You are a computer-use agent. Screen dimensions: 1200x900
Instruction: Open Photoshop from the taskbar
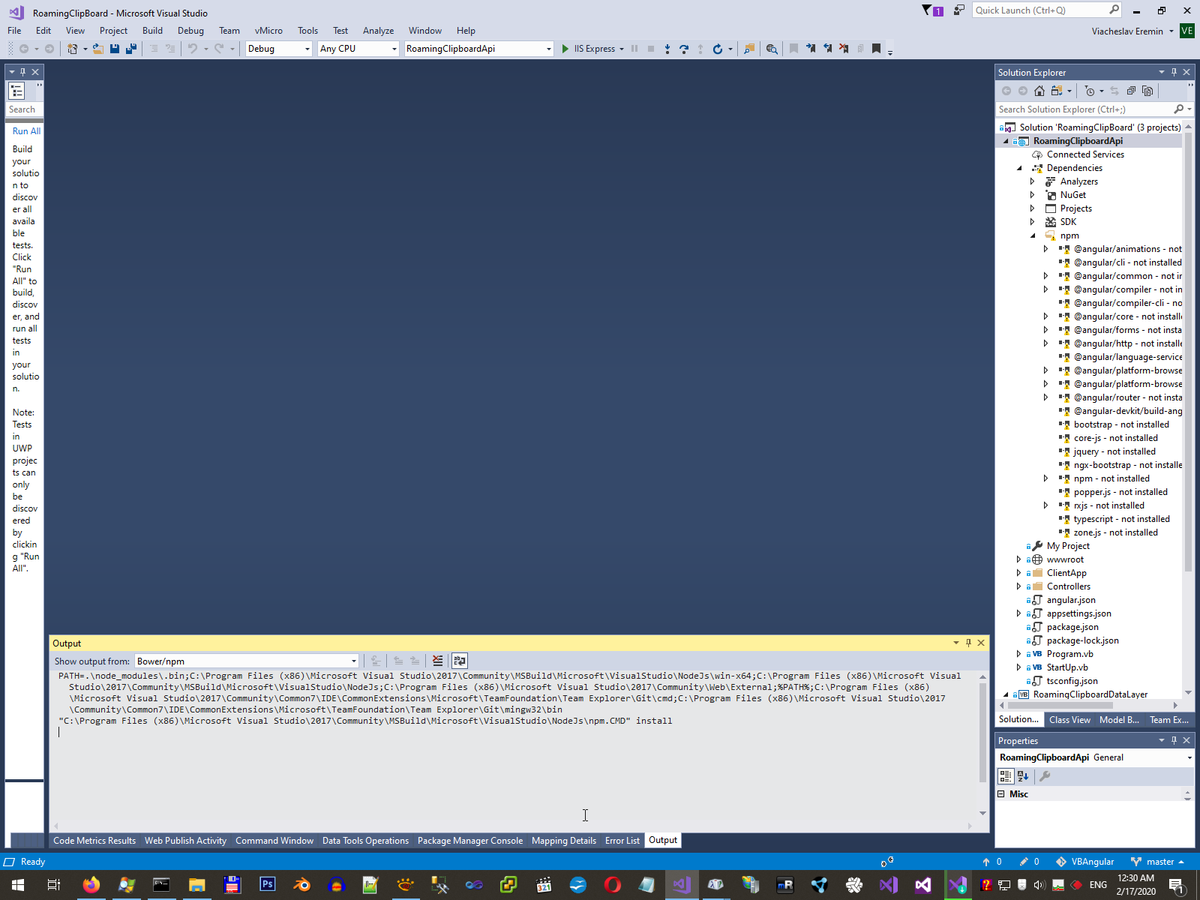click(x=267, y=885)
